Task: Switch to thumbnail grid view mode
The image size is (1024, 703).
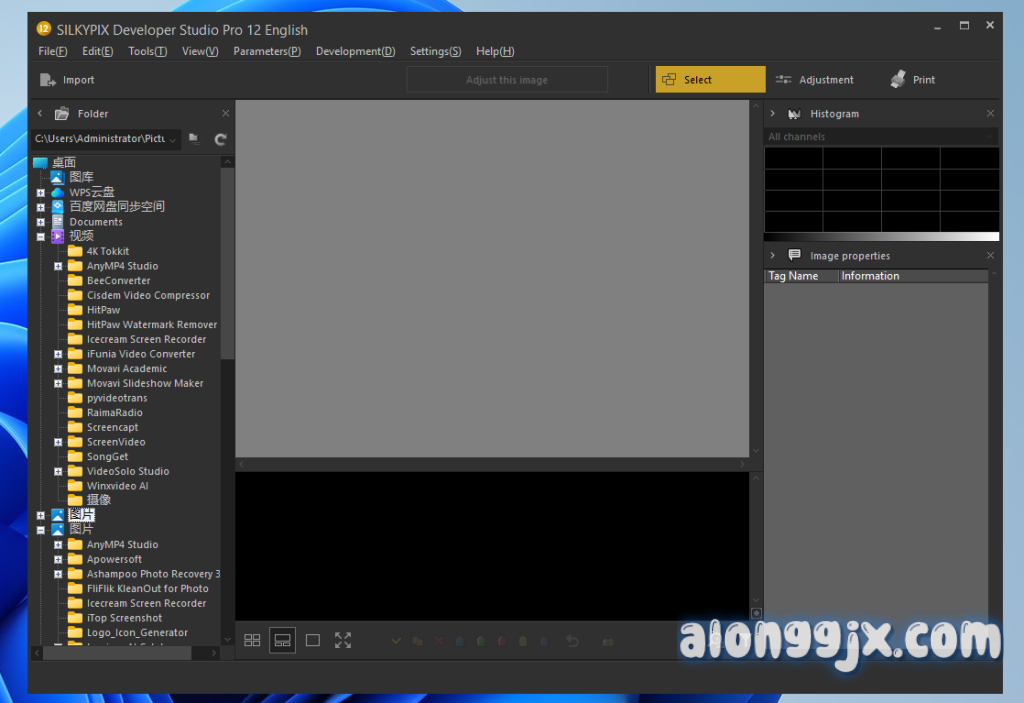Action: coord(252,640)
